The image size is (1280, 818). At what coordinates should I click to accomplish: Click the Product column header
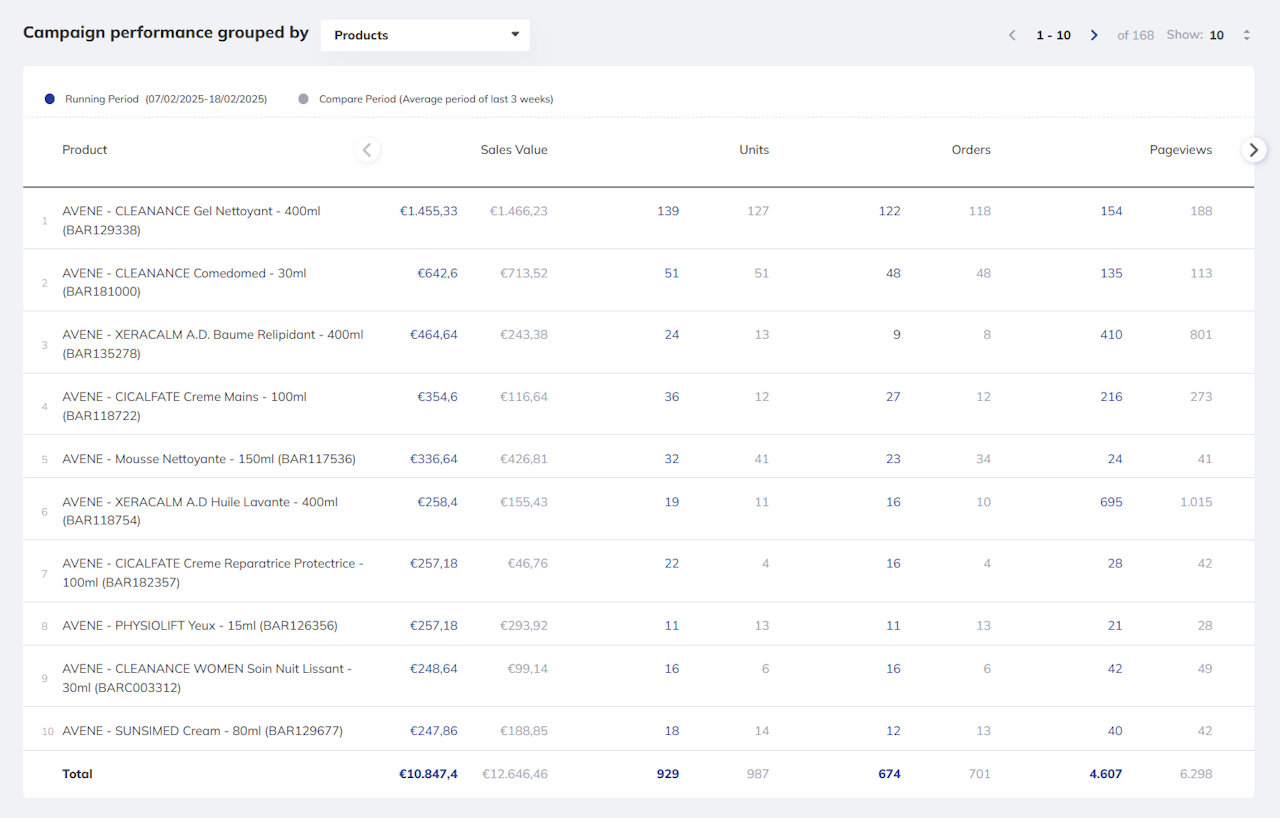coord(85,150)
